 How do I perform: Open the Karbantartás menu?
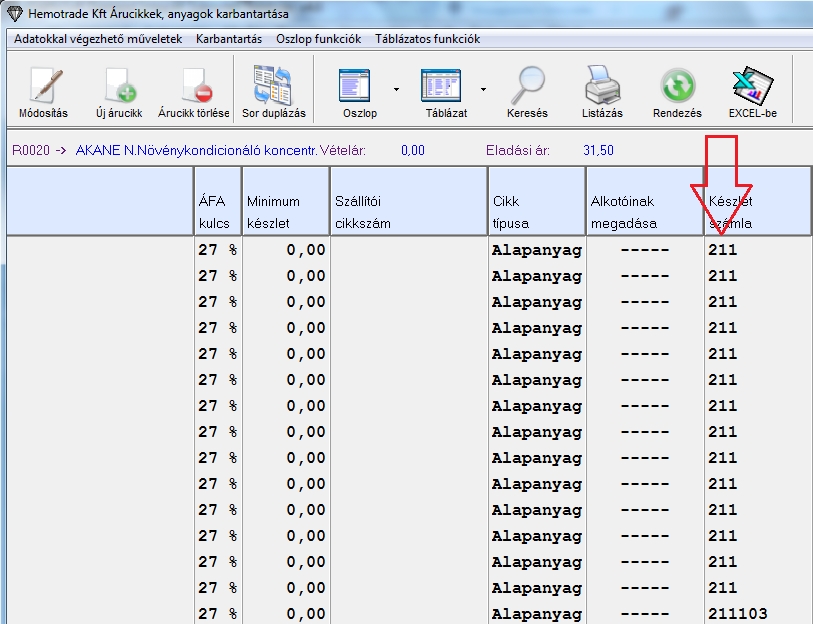[x=229, y=39]
